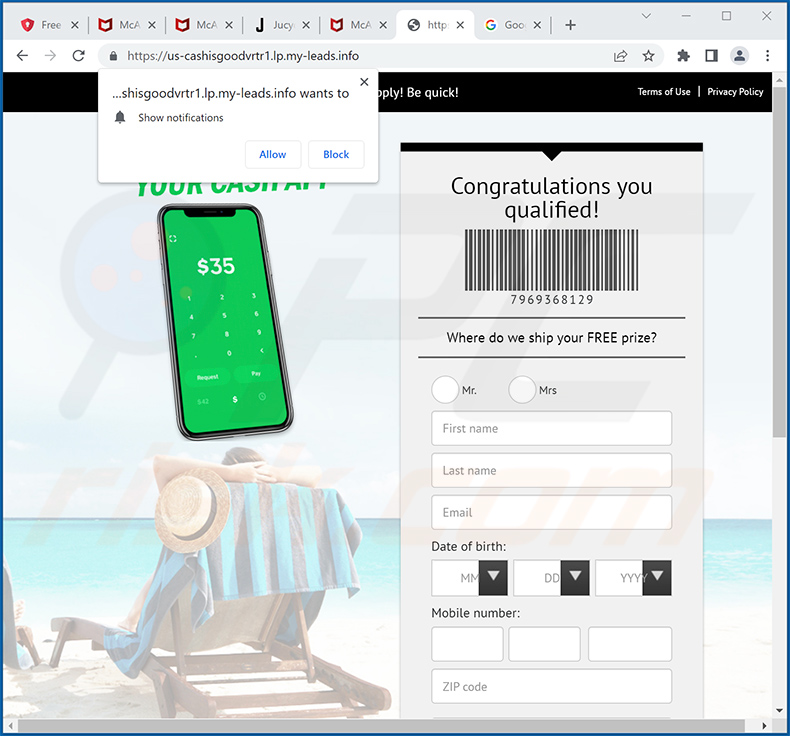
Task: Open the Chrome profile avatar icon
Action: pyautogui.click(x=739, y=56)
